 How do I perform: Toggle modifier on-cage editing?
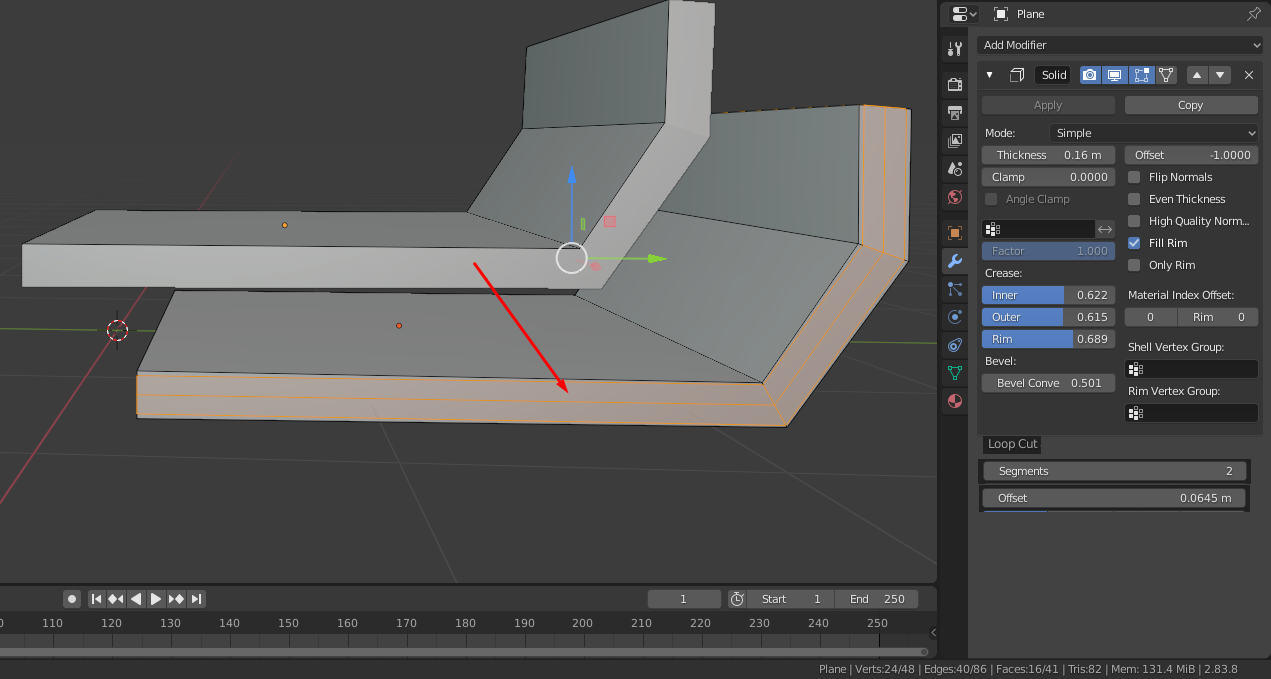pyautogui.click(x=1166, y=75)
